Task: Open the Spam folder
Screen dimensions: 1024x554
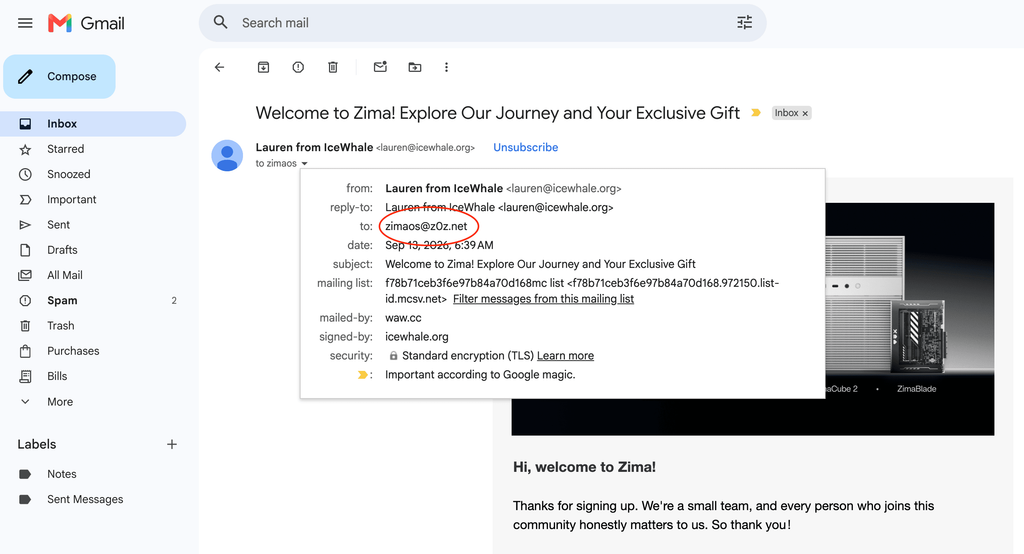Action: click(93, 301)
